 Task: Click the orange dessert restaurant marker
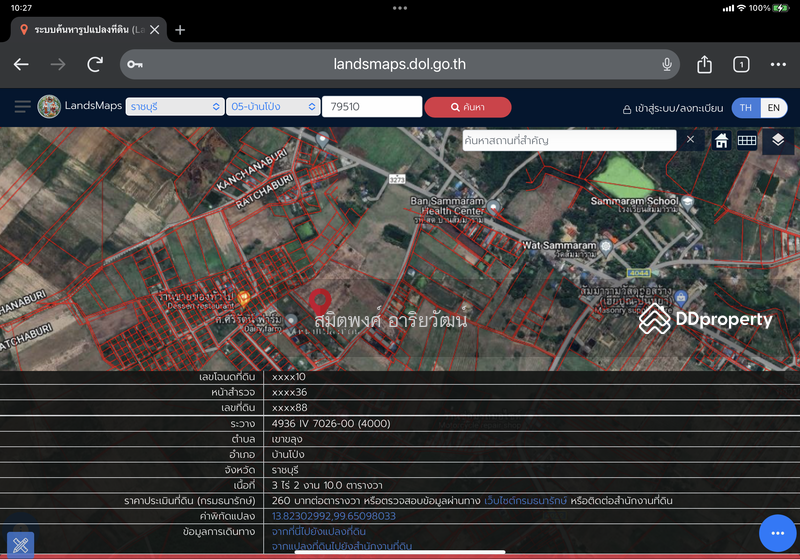244,297
